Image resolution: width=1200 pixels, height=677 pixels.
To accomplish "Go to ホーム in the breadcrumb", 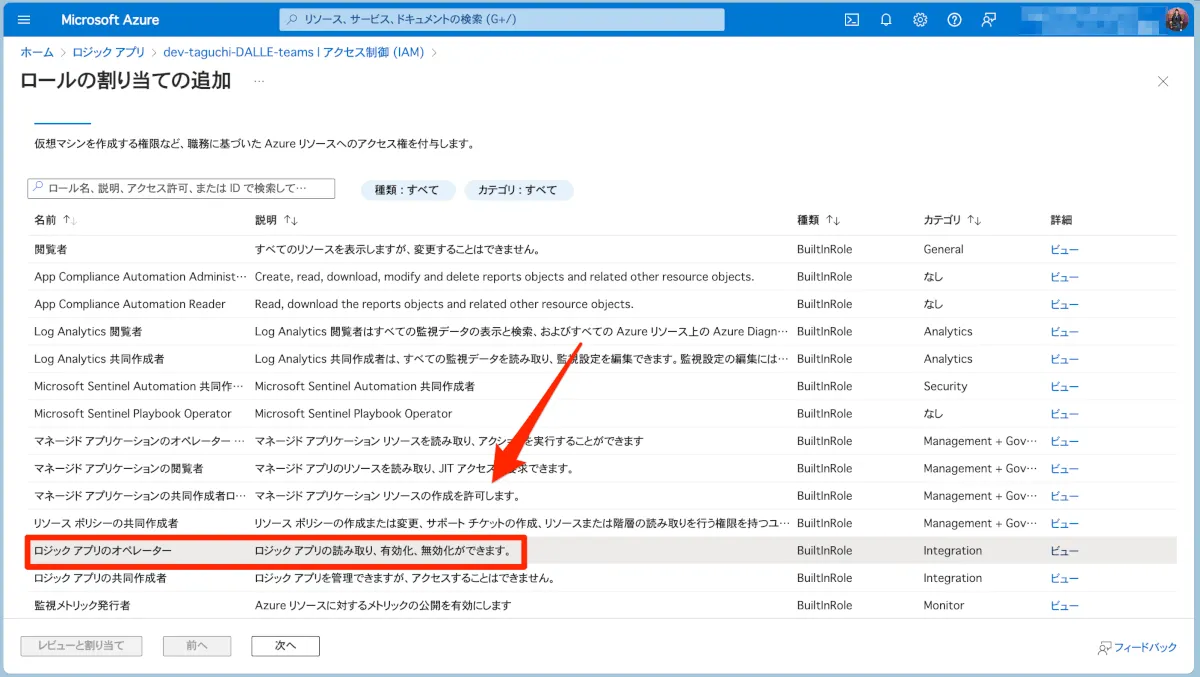I will 37,52.
